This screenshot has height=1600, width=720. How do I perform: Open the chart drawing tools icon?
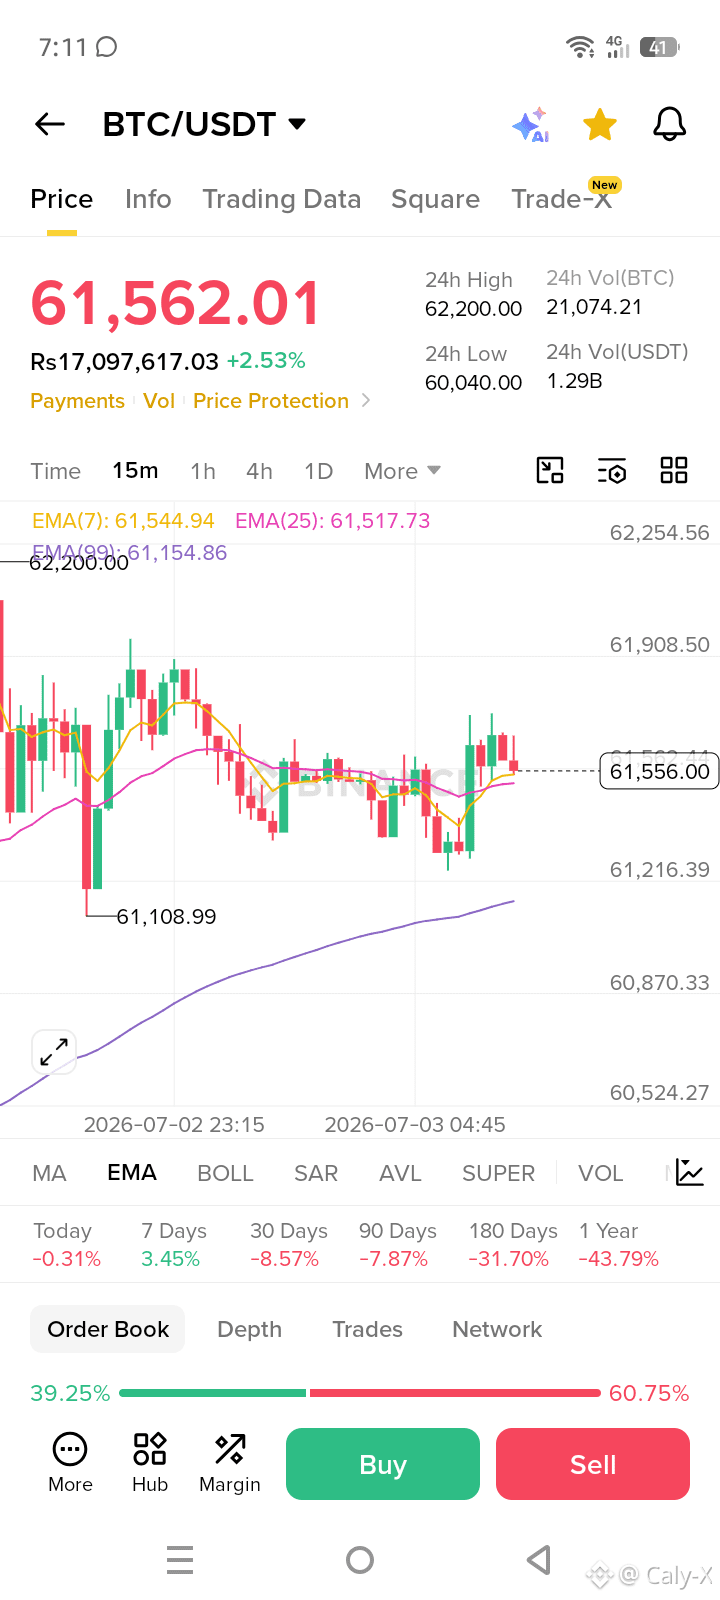click(550, 470)
